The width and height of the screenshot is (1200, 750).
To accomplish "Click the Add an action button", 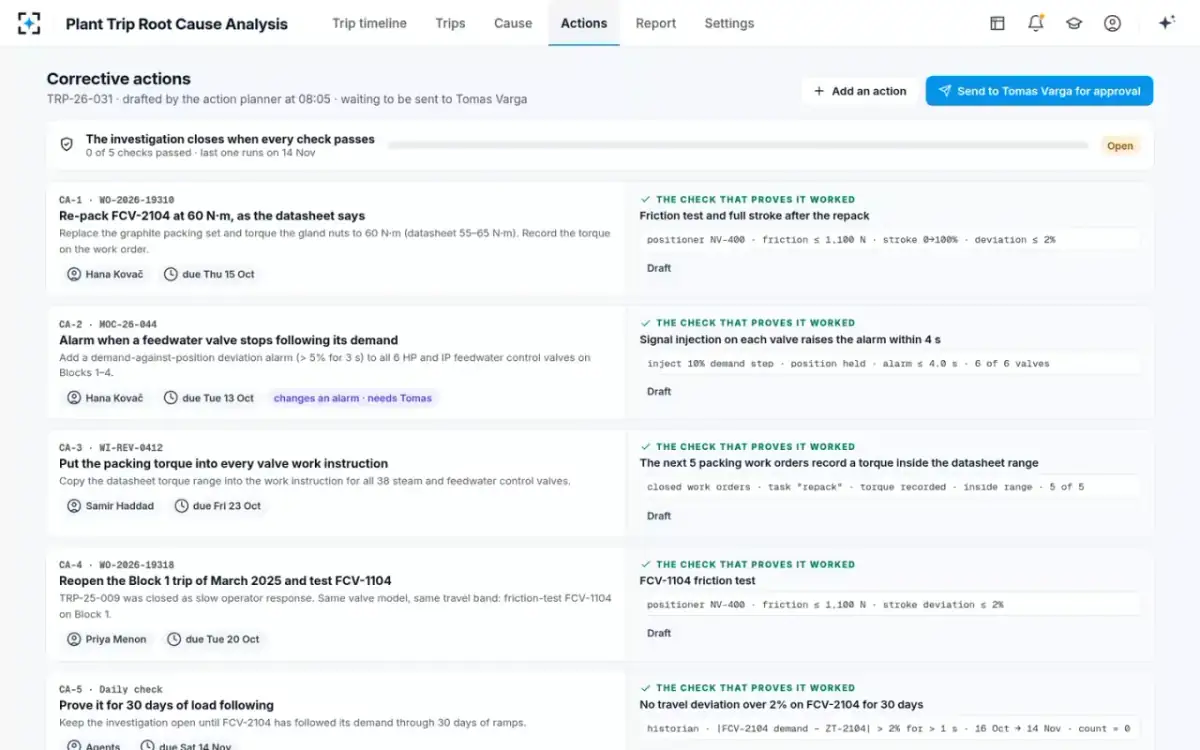I will click(x=860, y=91).
